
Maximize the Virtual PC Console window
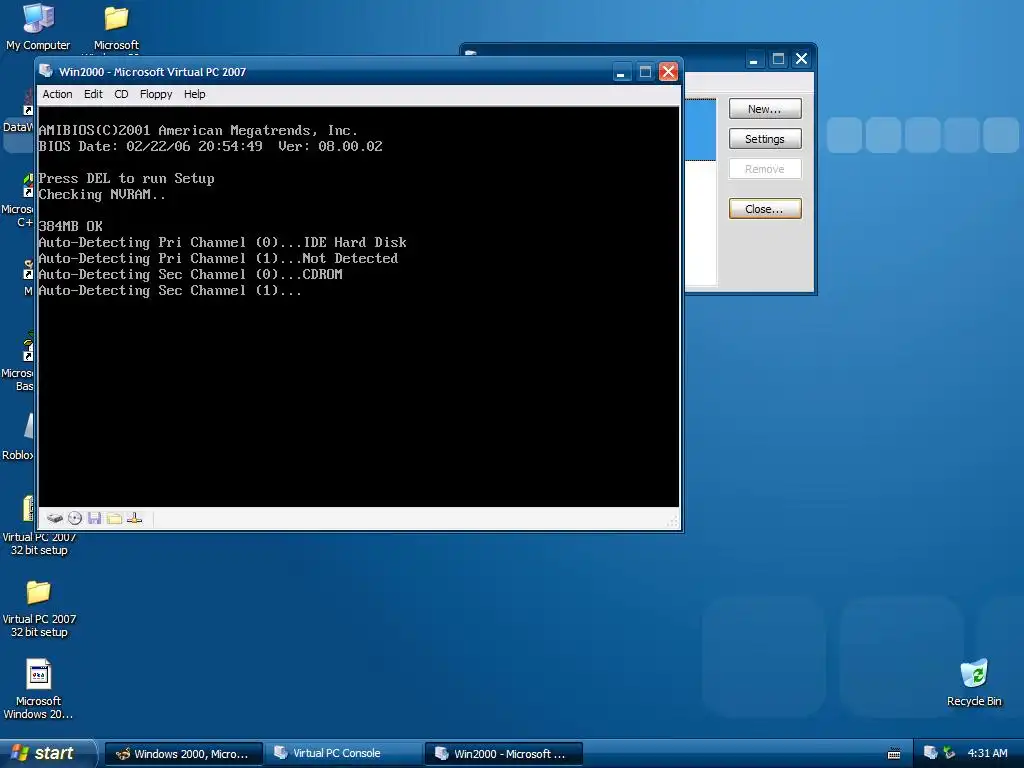tap(778, 59)
